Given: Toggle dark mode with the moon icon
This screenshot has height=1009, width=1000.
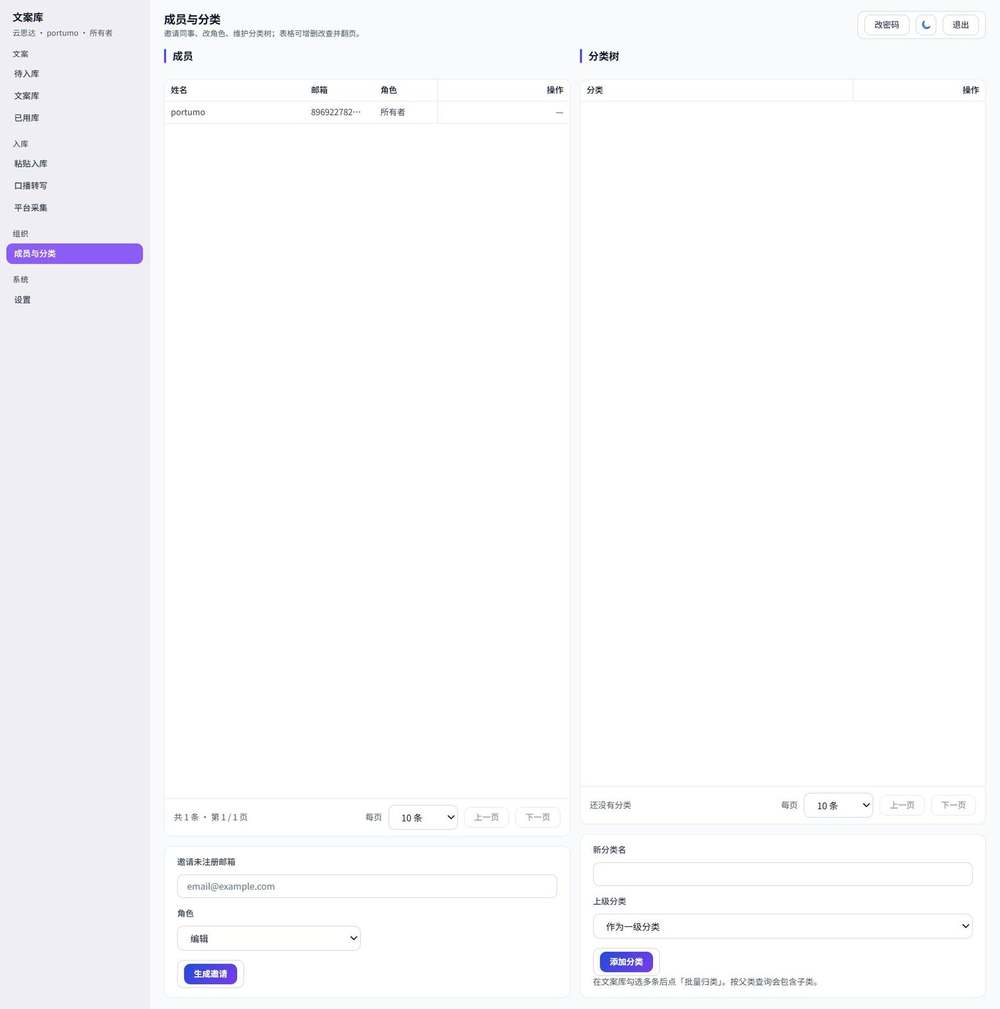Looking at the screenshot, I should click(926, 25).
